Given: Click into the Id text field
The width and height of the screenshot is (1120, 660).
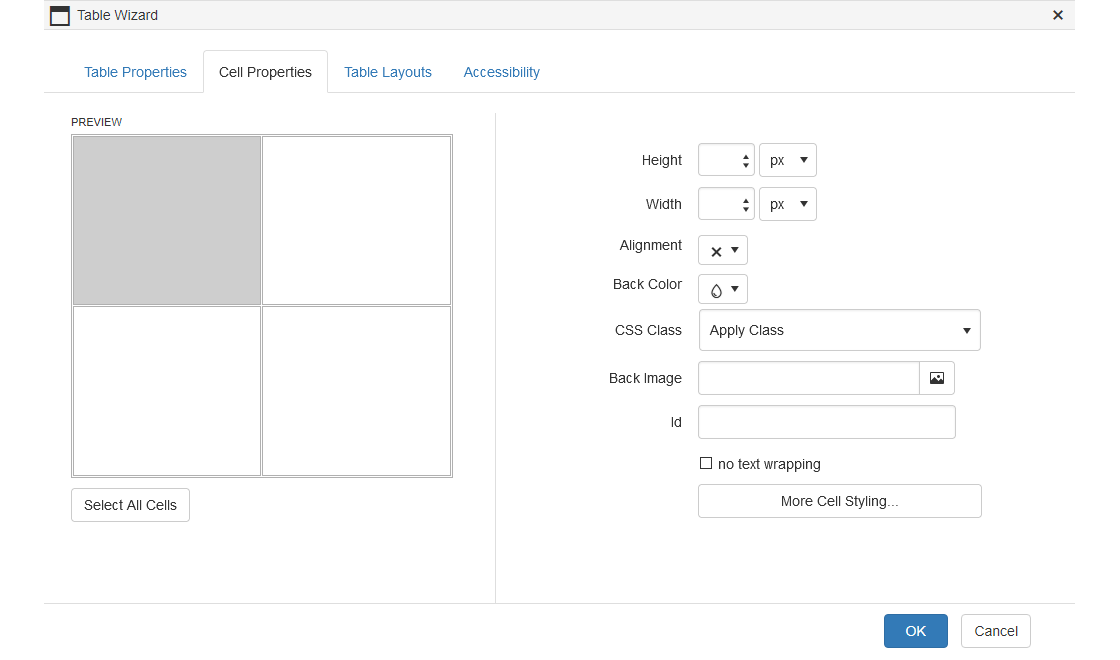Looking at the screenshot, I should click(x=826, y=422).
